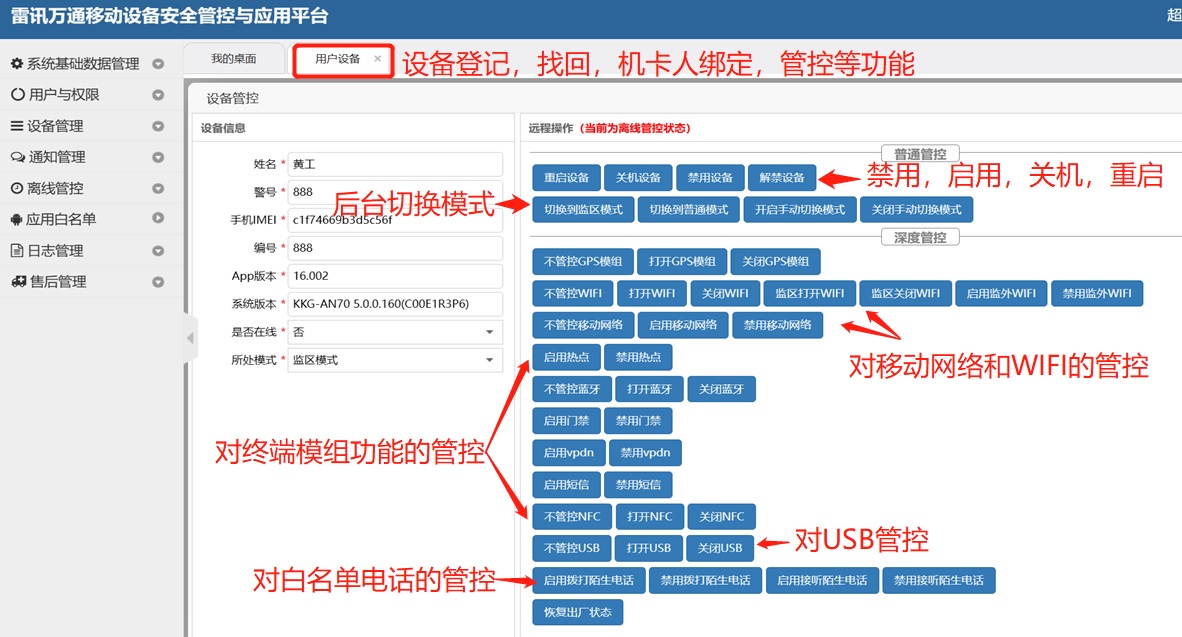Click the 关闭WIFI button
Viewport: 1182px width, 637px height.
(x=725, y=293)
